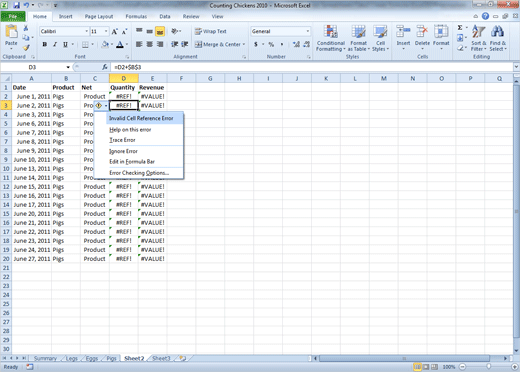Image resolution: width=520 pixels, height=372 pixels.
Task: Click the Sort & Filter icon
Action: tap(479, 32)
